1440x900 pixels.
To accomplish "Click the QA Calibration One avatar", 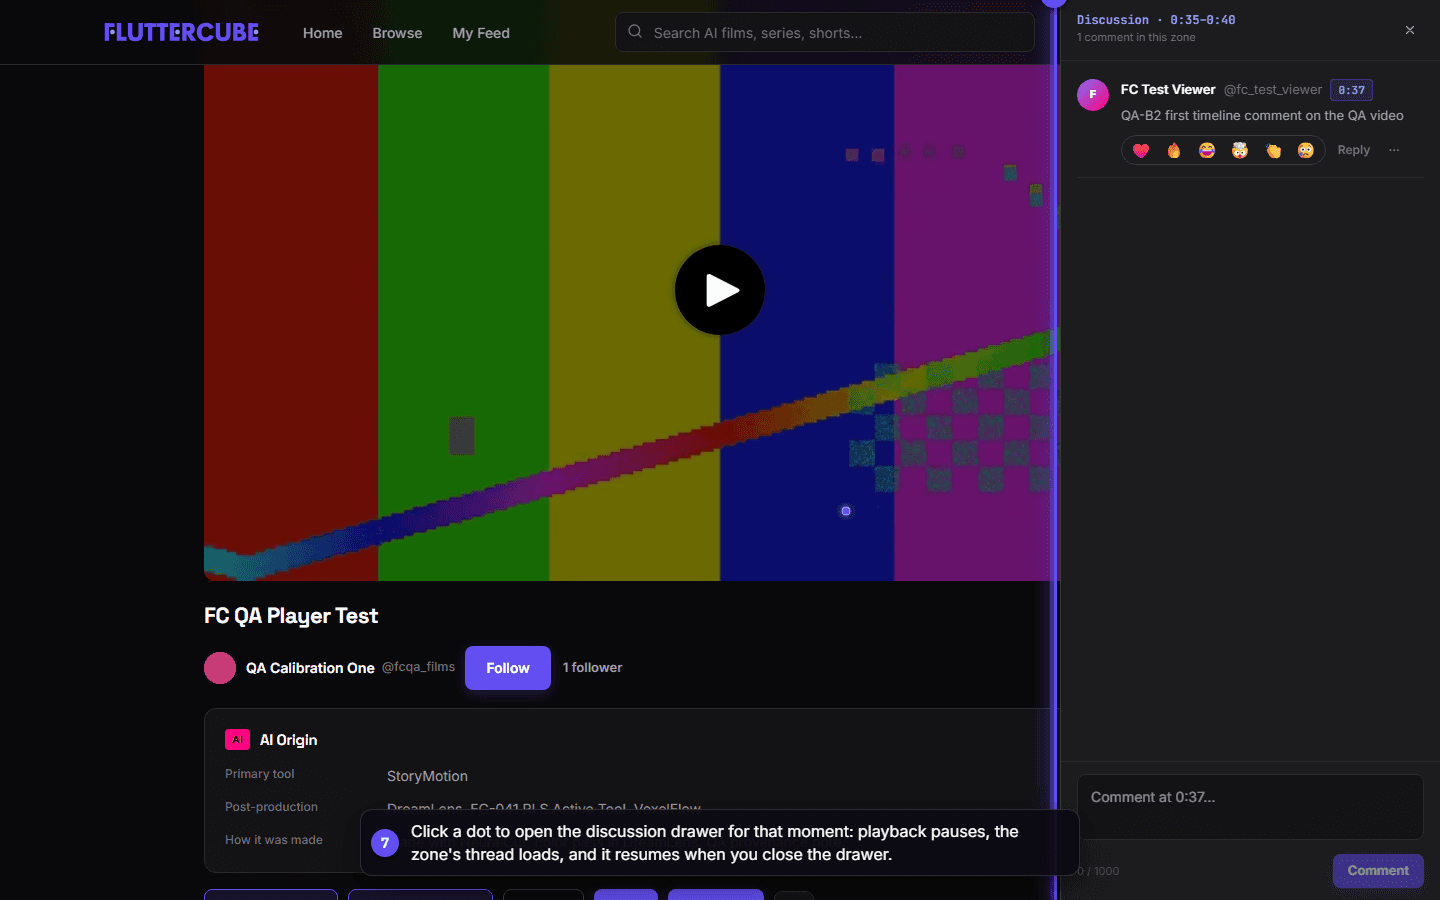I will pyautogui.click(x=220, y=668).
